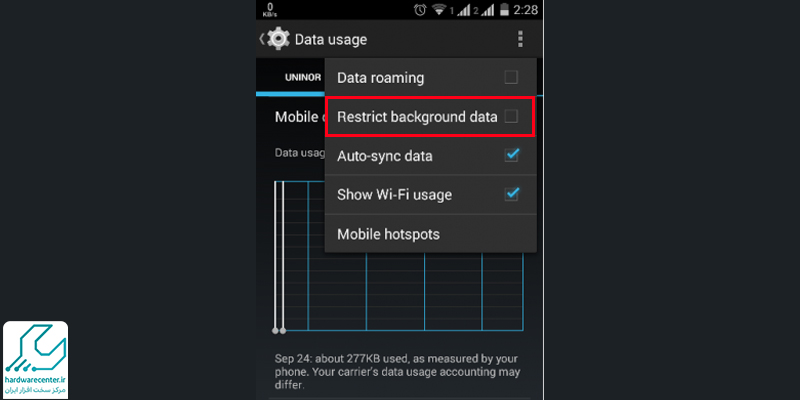Tap the battery status icon
This screenshot has width=800, height=400.
click(504, 10)
